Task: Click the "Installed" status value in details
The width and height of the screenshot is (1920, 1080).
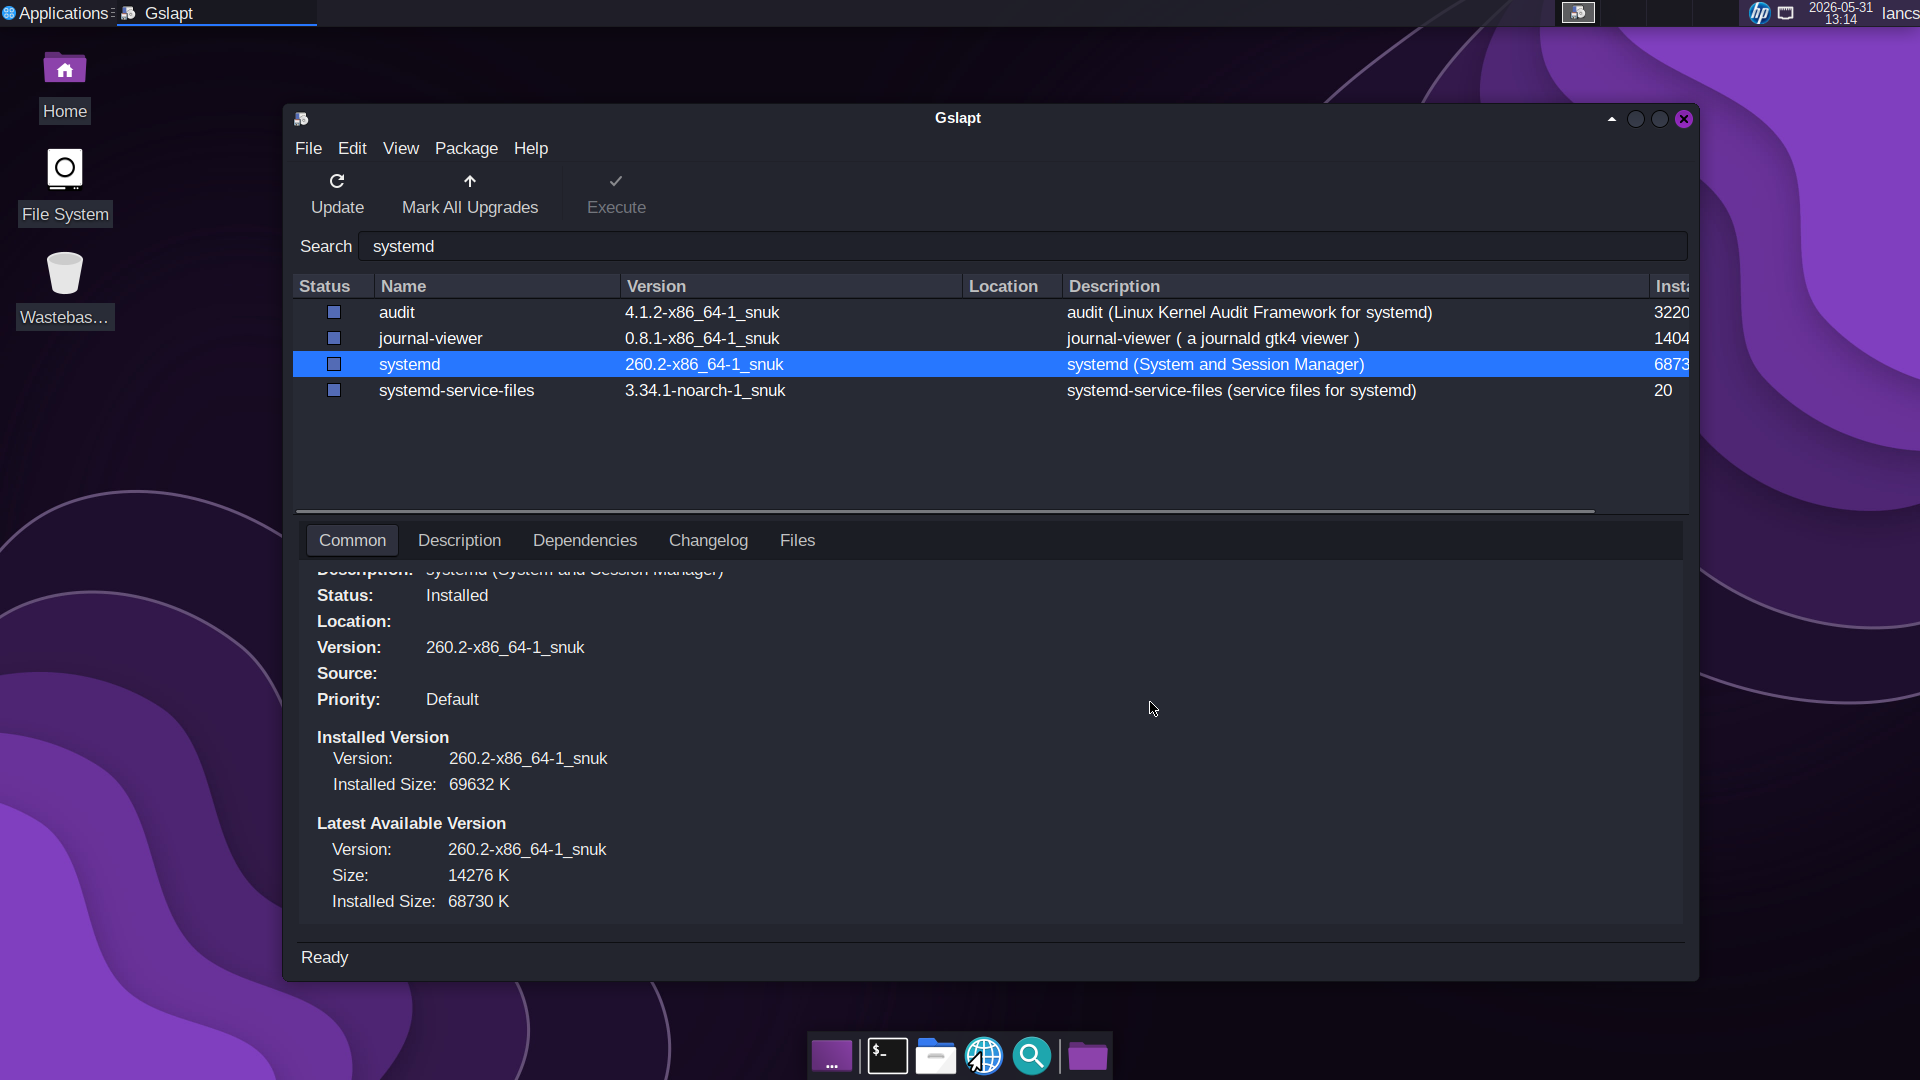Action: [457, 595]
